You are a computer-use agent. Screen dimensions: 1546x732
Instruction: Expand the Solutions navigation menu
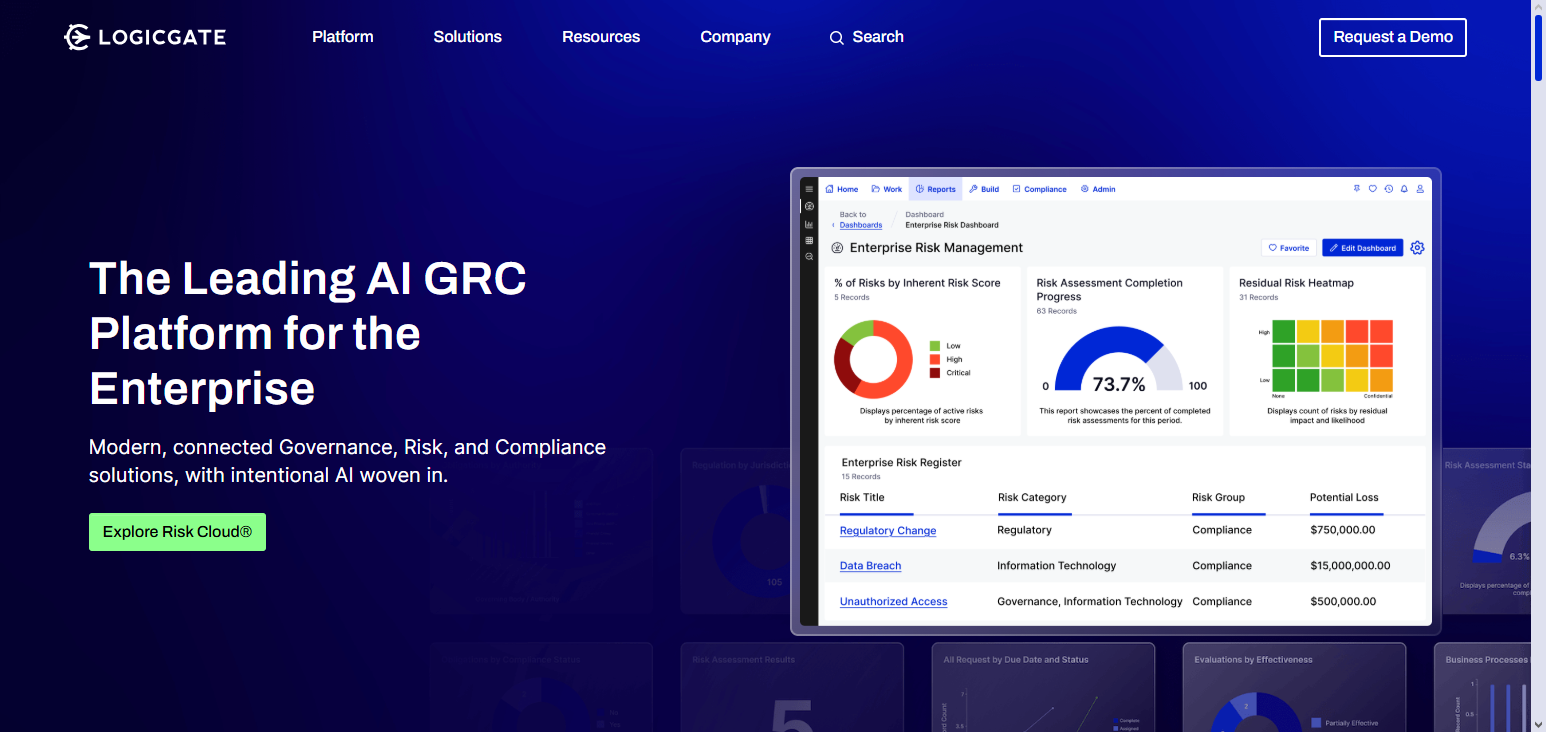[467, 37]
